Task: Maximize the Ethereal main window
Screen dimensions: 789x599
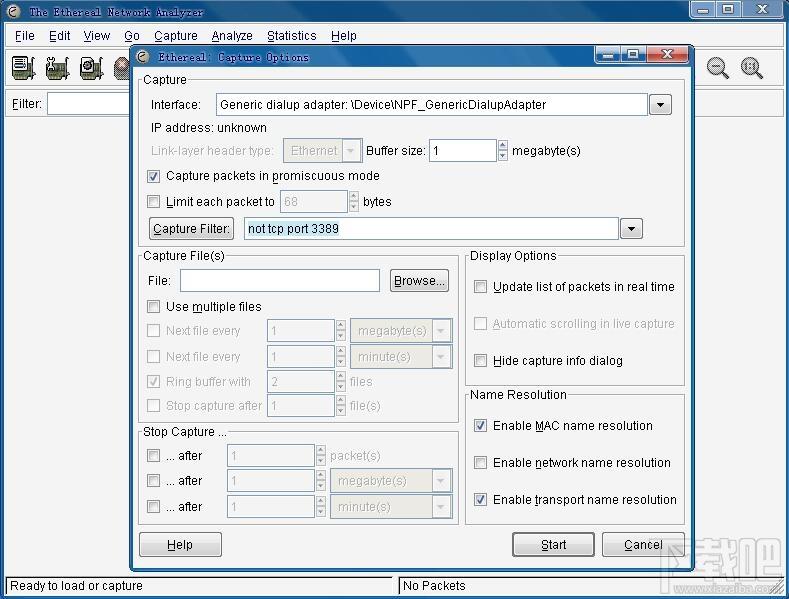Action: tap(728, 10)
